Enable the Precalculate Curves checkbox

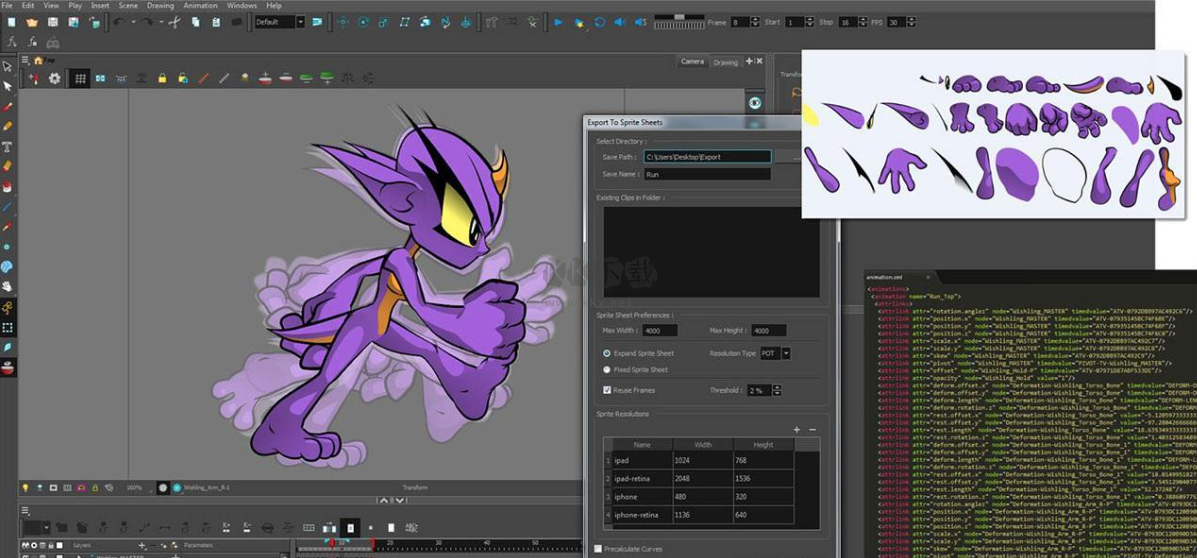click(598, 548)
